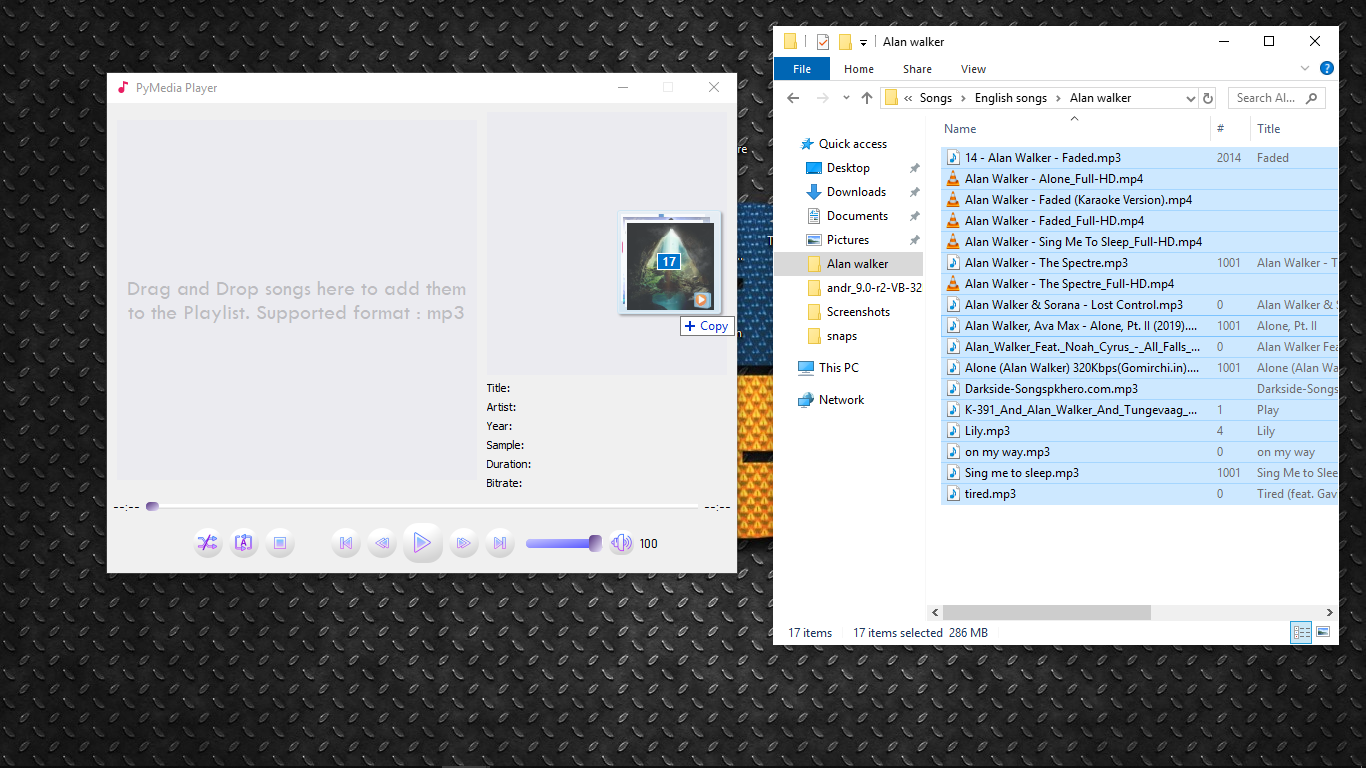Click the song seek bar handle
1366x768 pixels.
click(152, 507)
